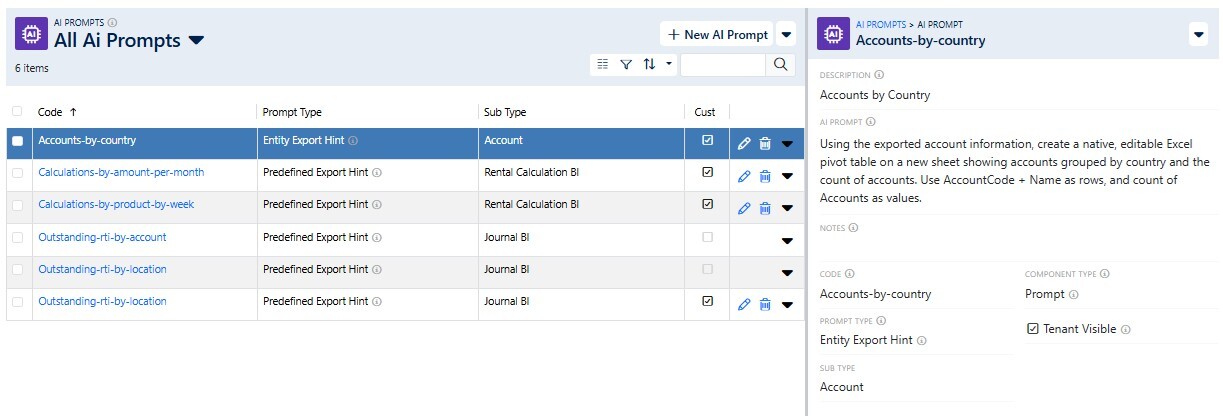Click the New AI Prompt button
Viewport: 1223px width, 416px height.
coord(717,35)
